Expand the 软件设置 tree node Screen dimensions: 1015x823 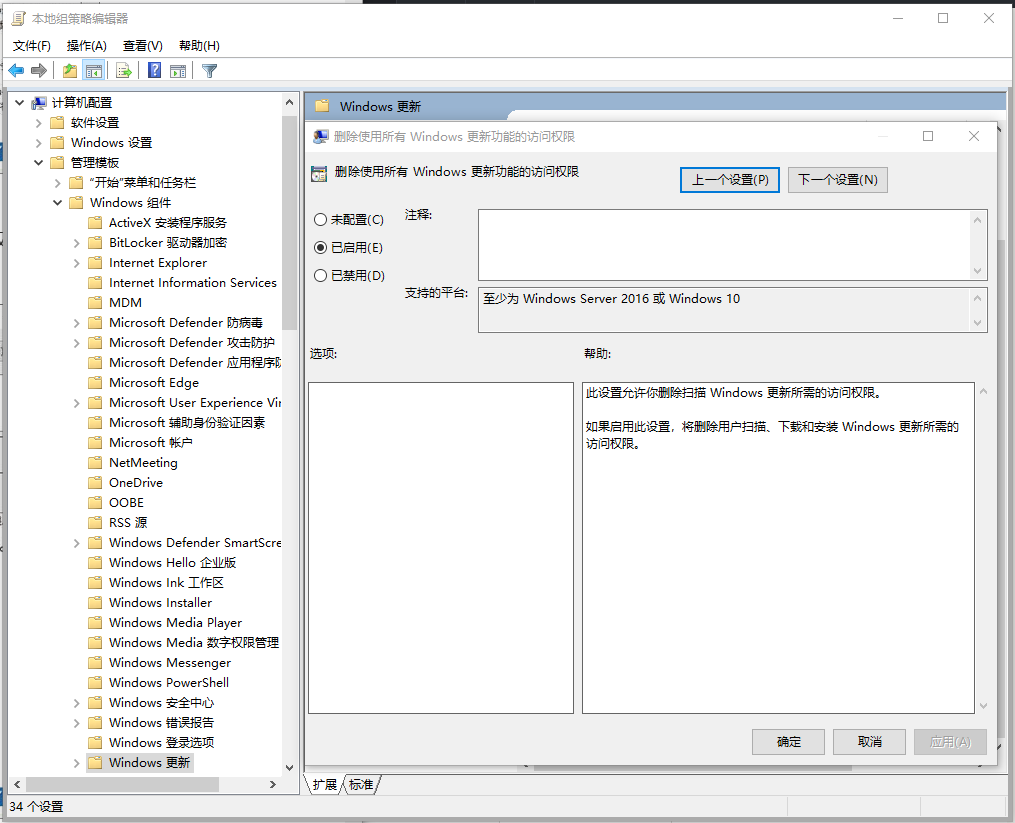point(38,123)
